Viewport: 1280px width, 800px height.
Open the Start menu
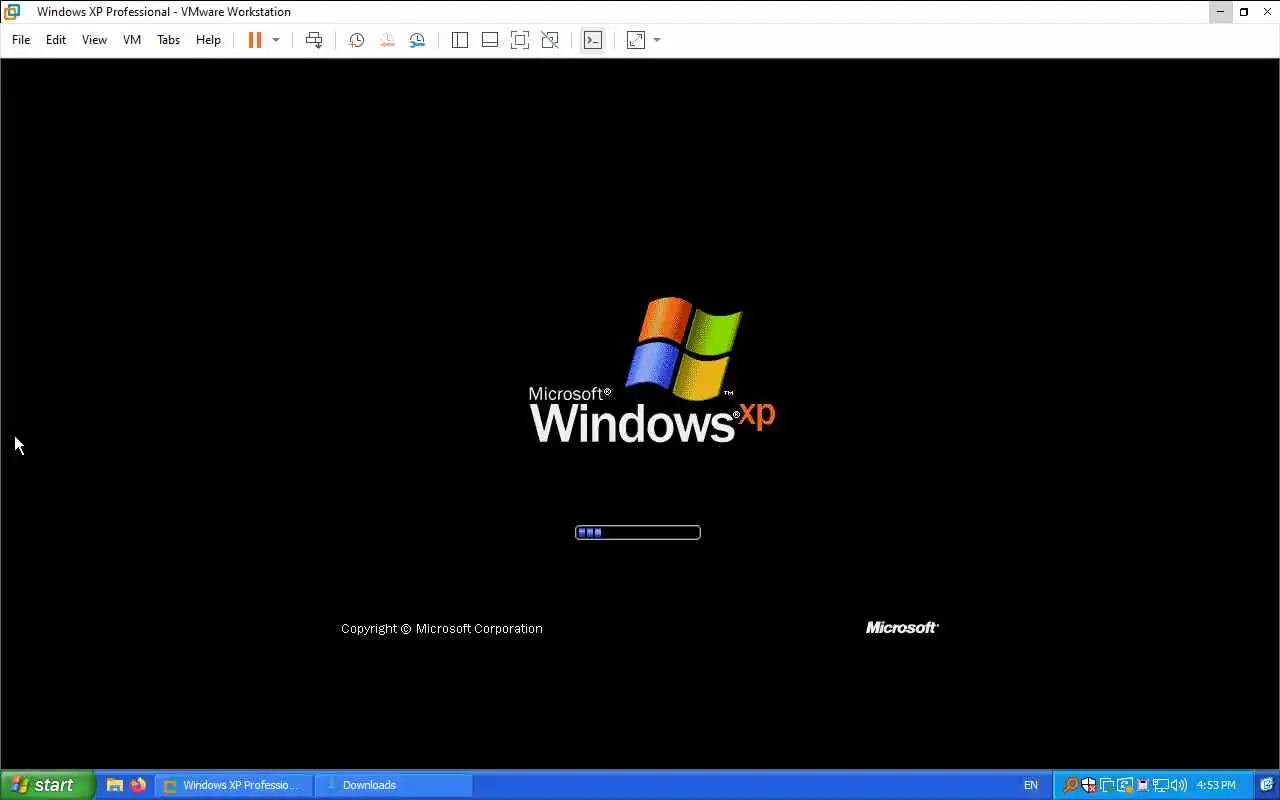48,785
